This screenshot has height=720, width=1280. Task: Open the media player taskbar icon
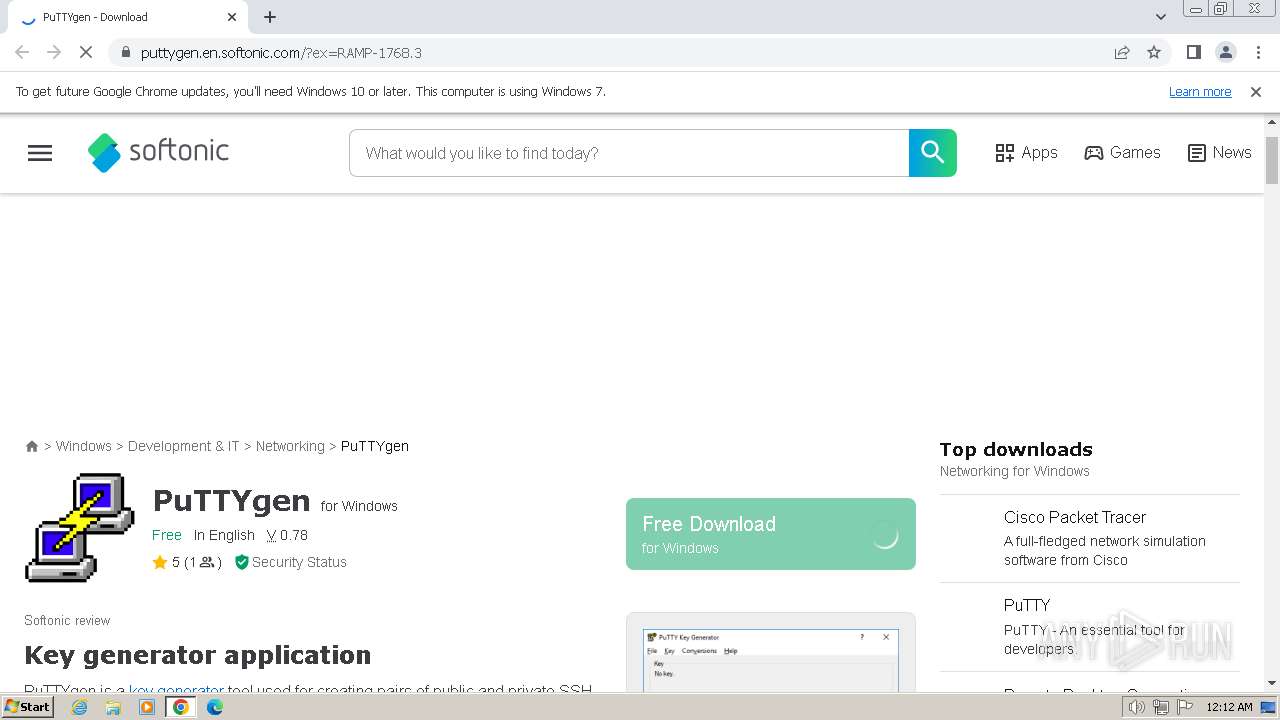click(x=147, y=707)
